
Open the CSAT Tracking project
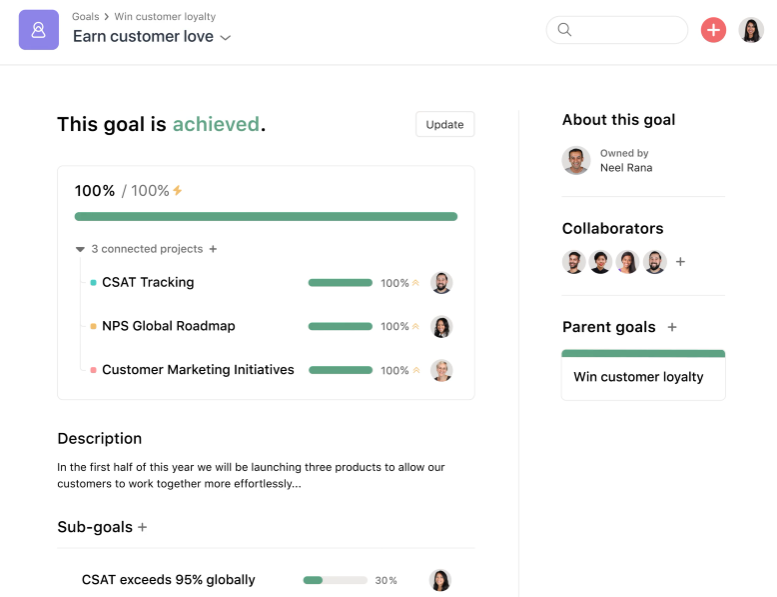(148, 283)
